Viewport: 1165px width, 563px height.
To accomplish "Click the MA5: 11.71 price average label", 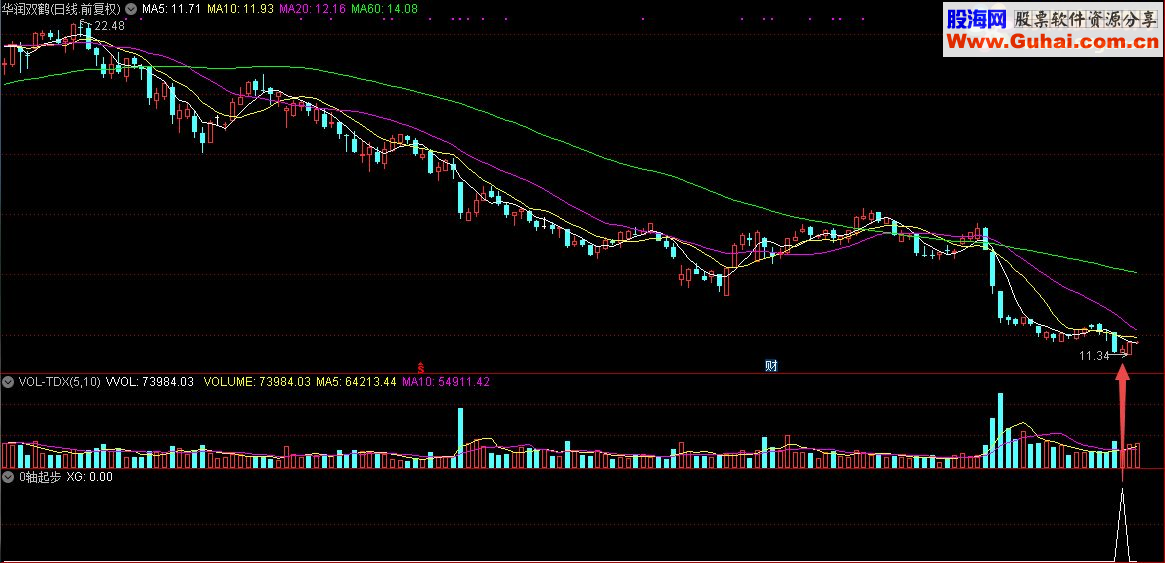I will point(171,10).
